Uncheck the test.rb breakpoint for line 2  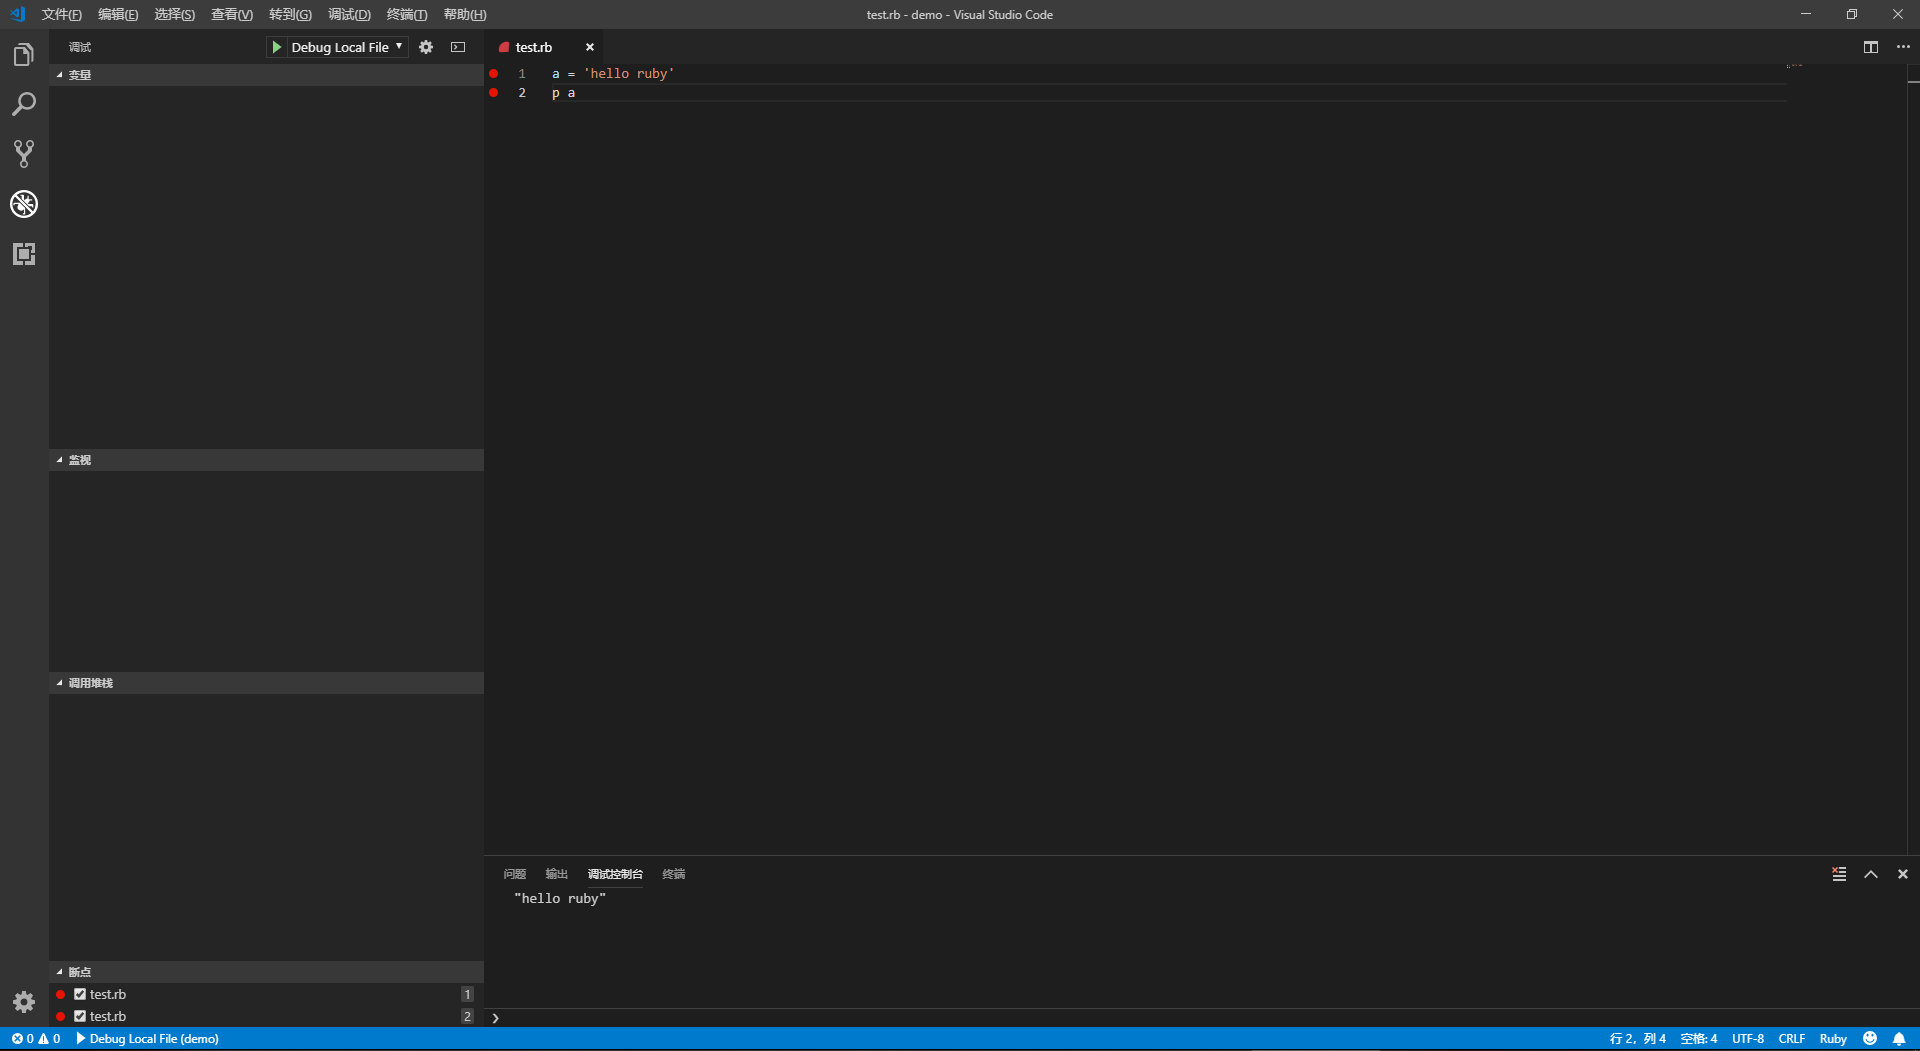tap(80, 1016)
